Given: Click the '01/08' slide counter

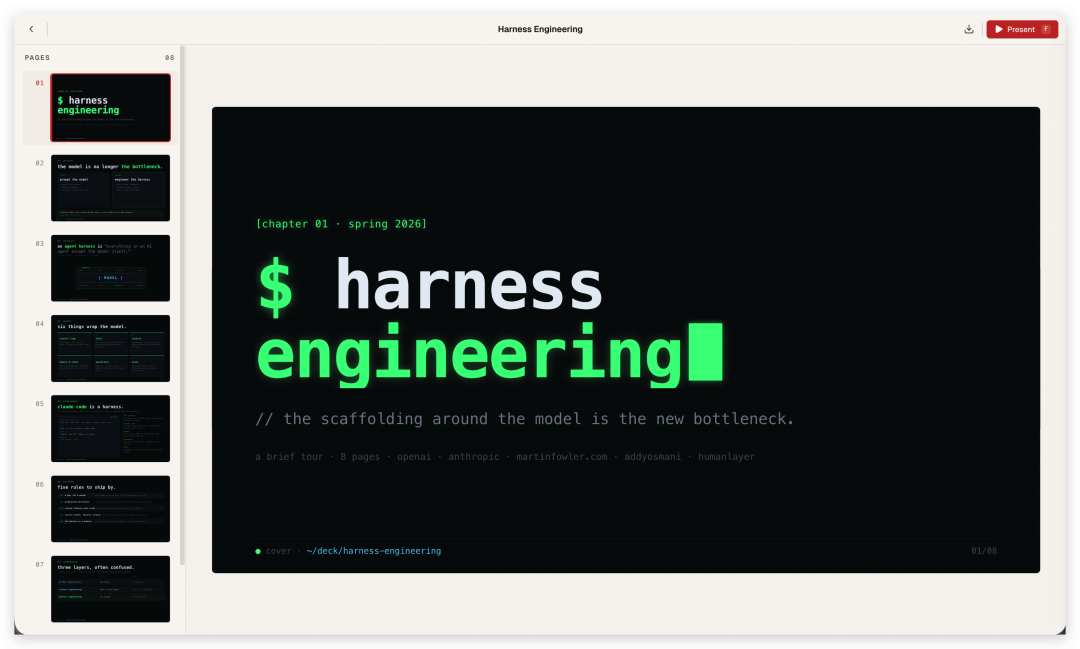Looking at the screenshot, I should (984, 550).
